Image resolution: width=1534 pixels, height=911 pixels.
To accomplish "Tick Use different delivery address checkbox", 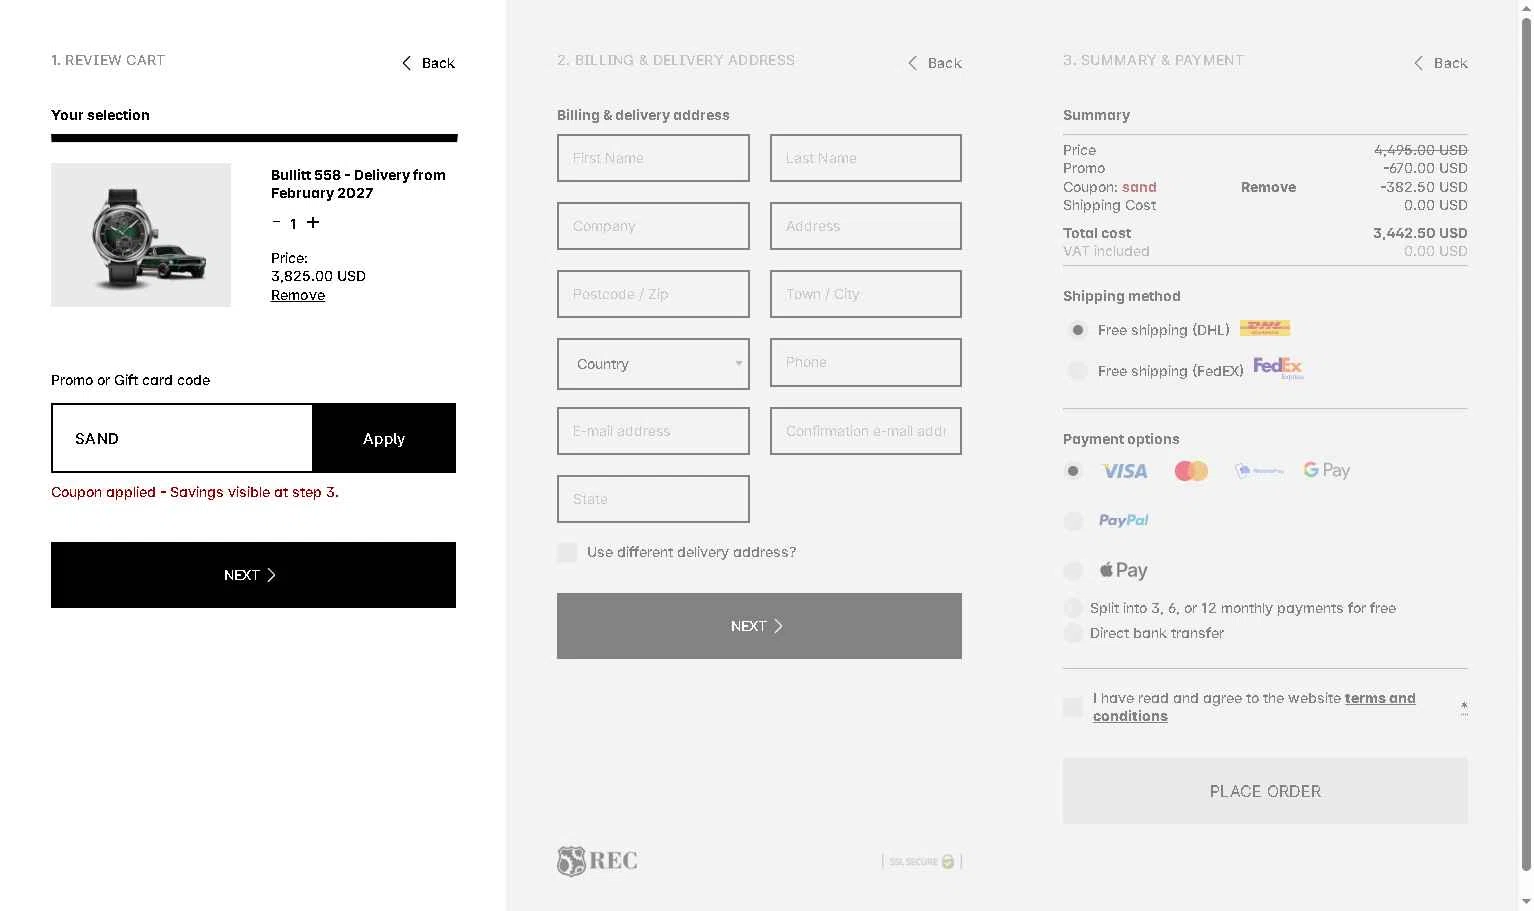I will pos(567,552).
